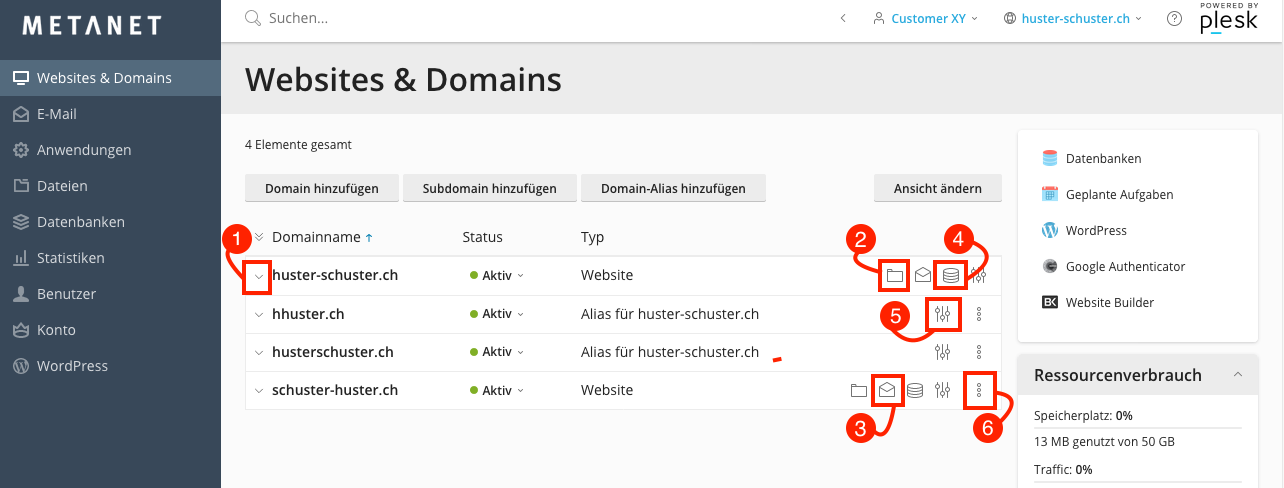Open the mail icon for schuster-huster.ch
This screenshot has width=1284, height=488.
[x=886, y=390]
